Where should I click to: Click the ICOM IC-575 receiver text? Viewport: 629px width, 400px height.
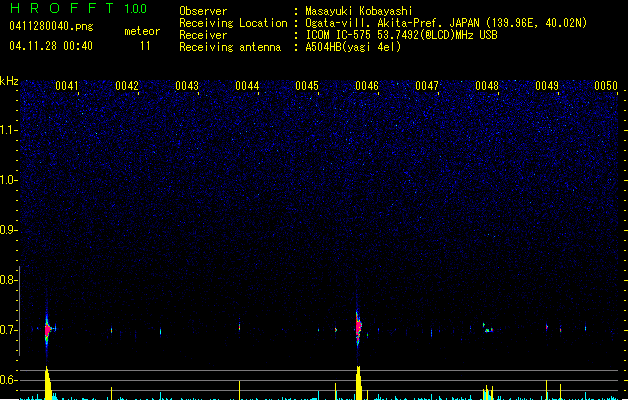pyautogui.click(x=401, y=35)
